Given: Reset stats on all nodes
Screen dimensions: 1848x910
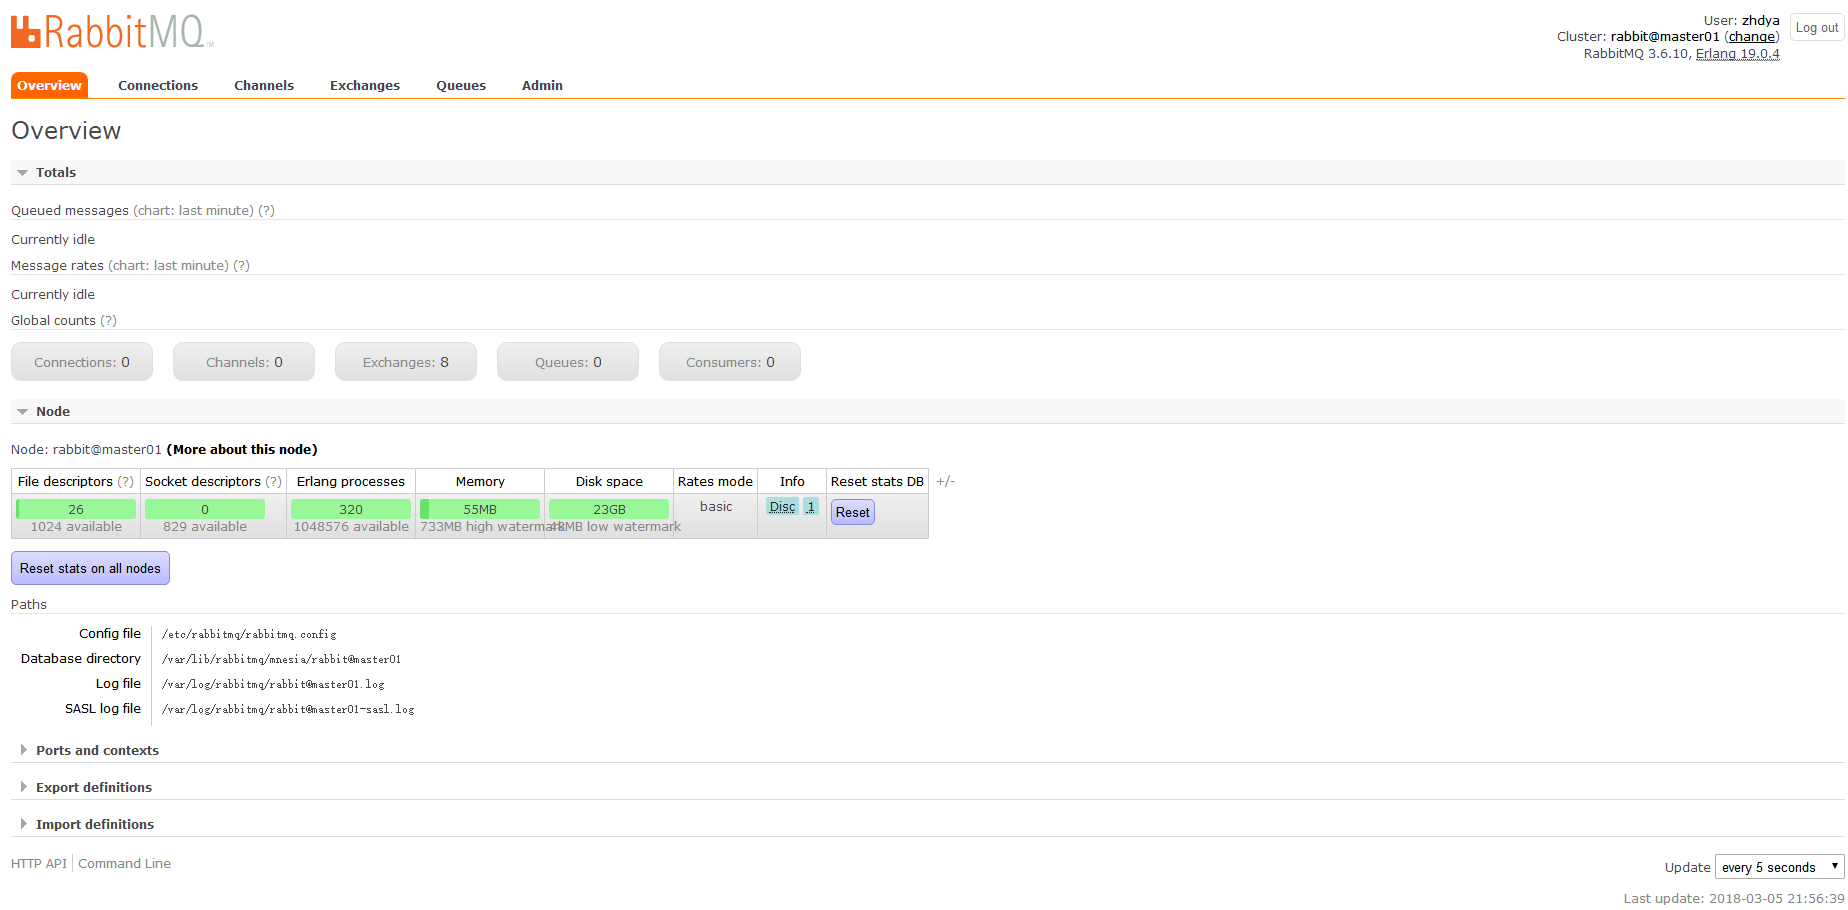Looking at the screenshot, I should point(90,568).
